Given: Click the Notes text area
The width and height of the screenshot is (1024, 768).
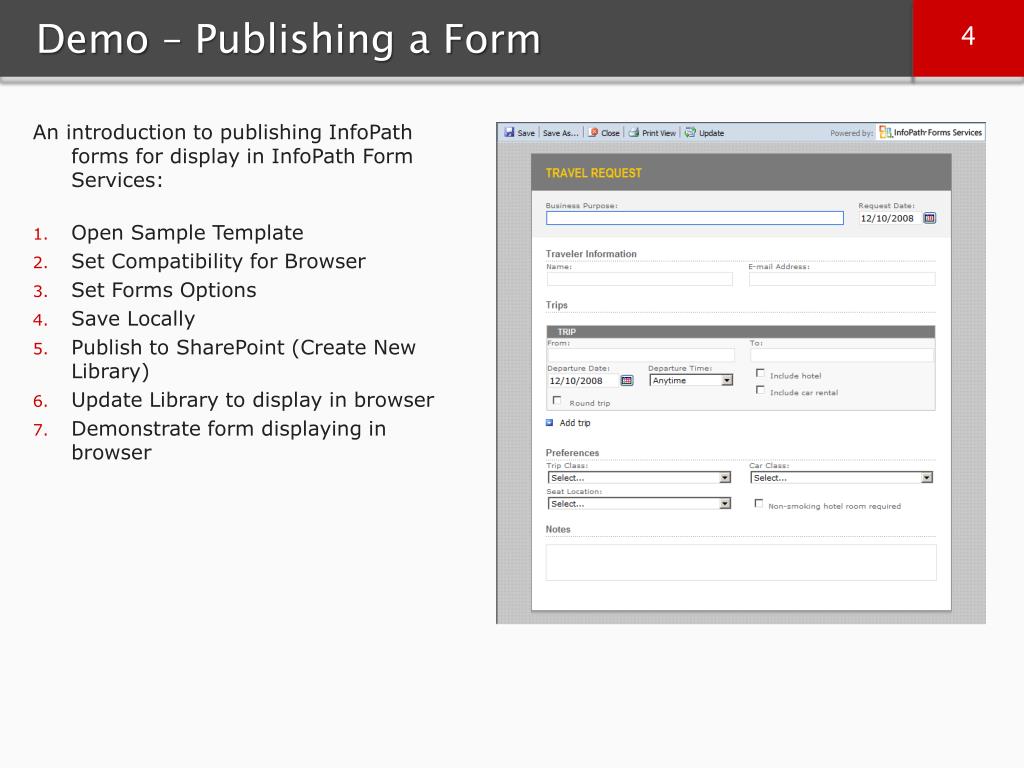Looking at the screenshot, I should pyautogui.click(x=741, y=562).
